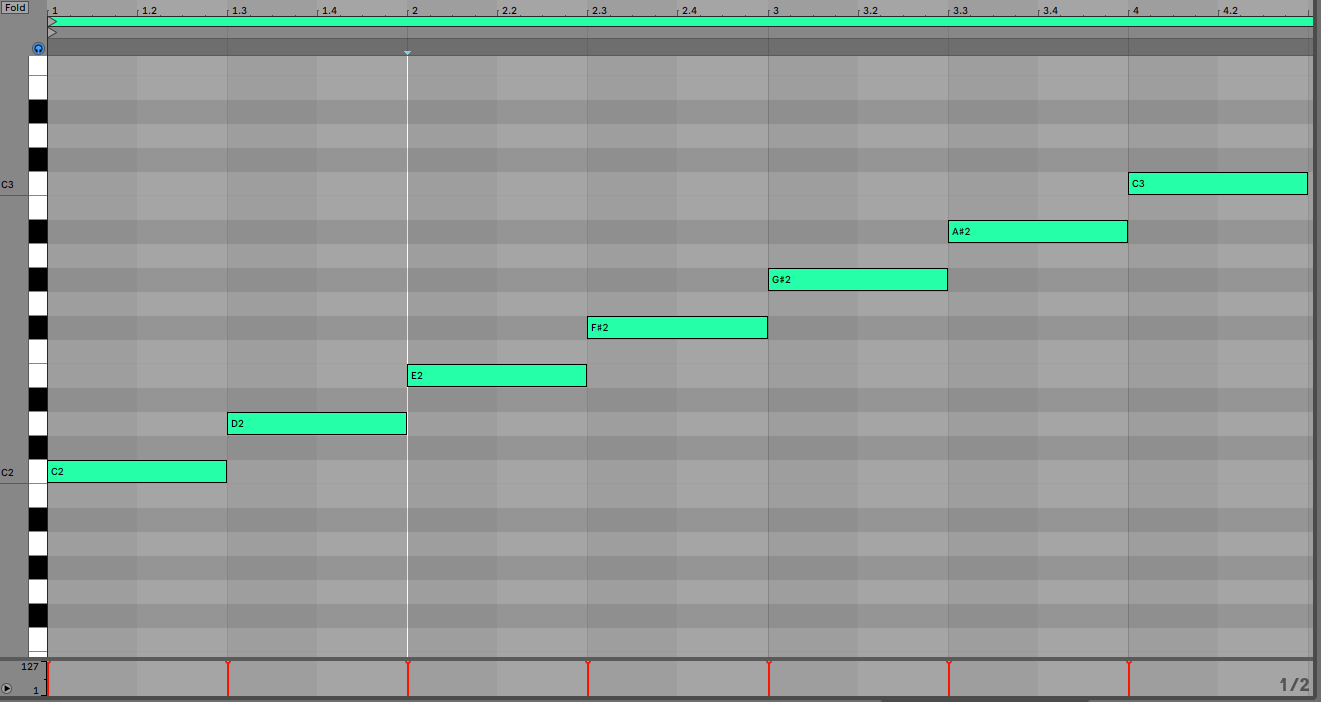The height and width of the screenshot is (702, 1321).
Task: Click the velocity scale value 1
Action: pyautogui.click(x=36, y=690)
